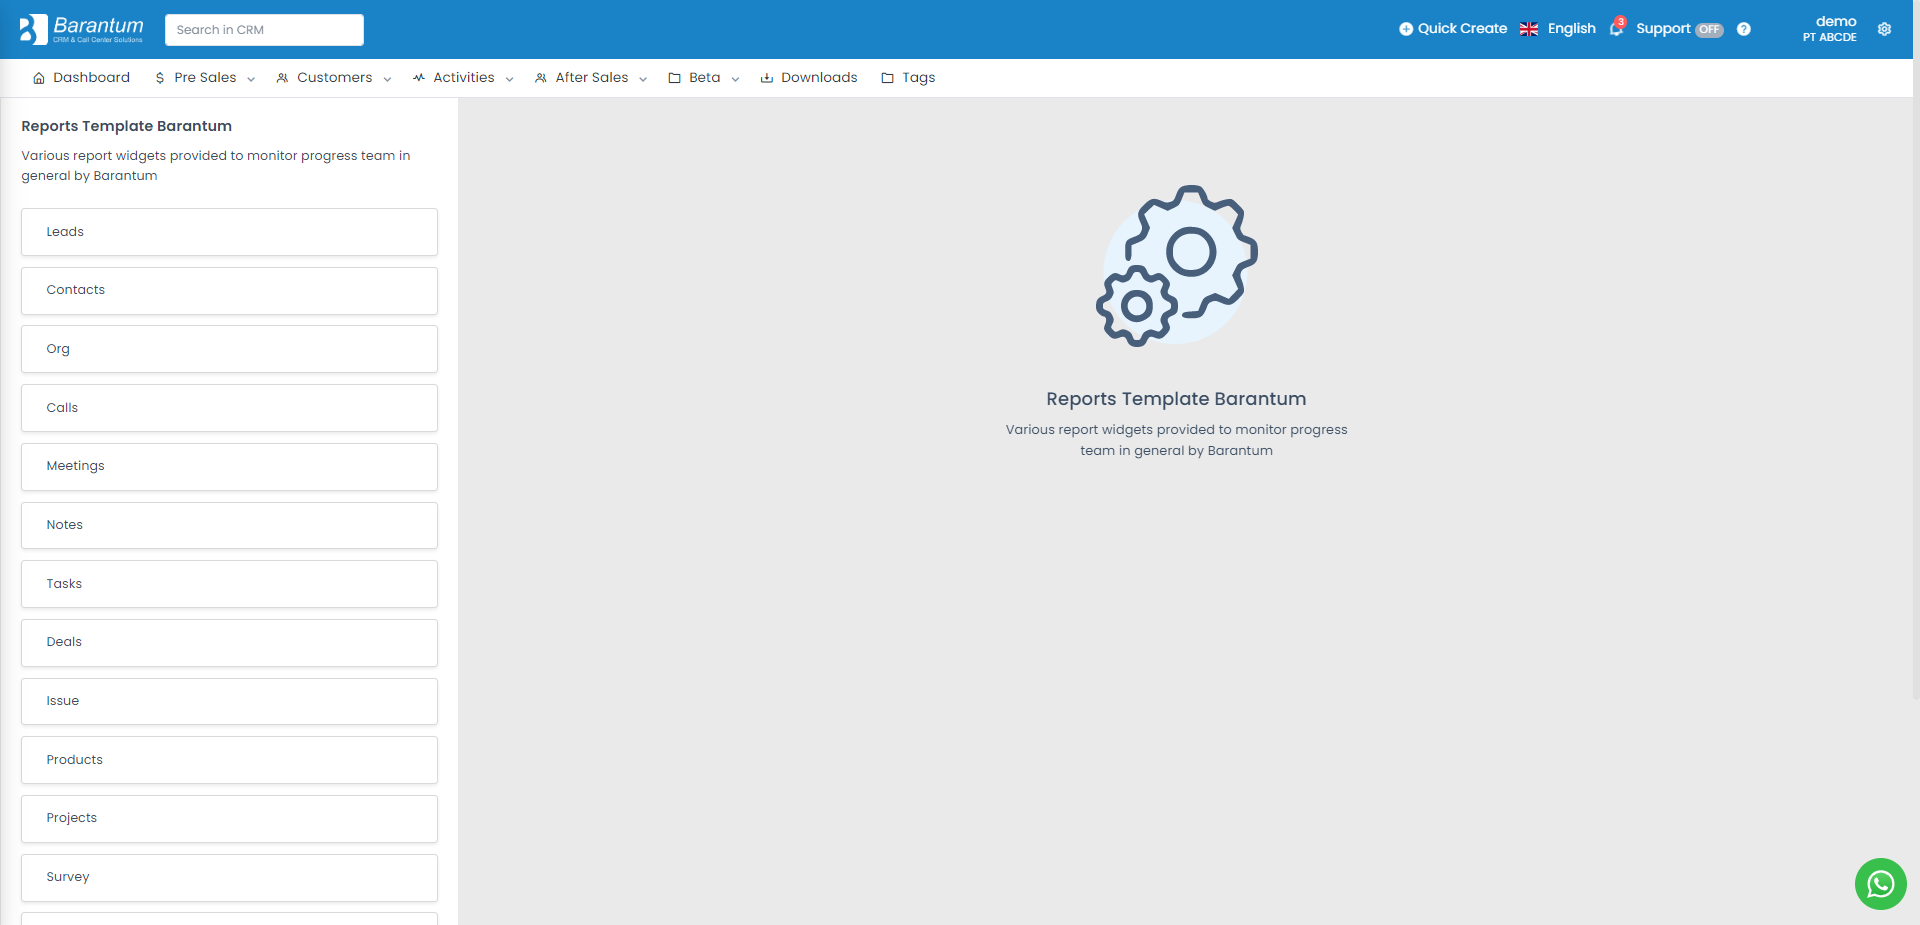Open the English language selector
The image size is (1920, 925).
tap(1572, 29)
